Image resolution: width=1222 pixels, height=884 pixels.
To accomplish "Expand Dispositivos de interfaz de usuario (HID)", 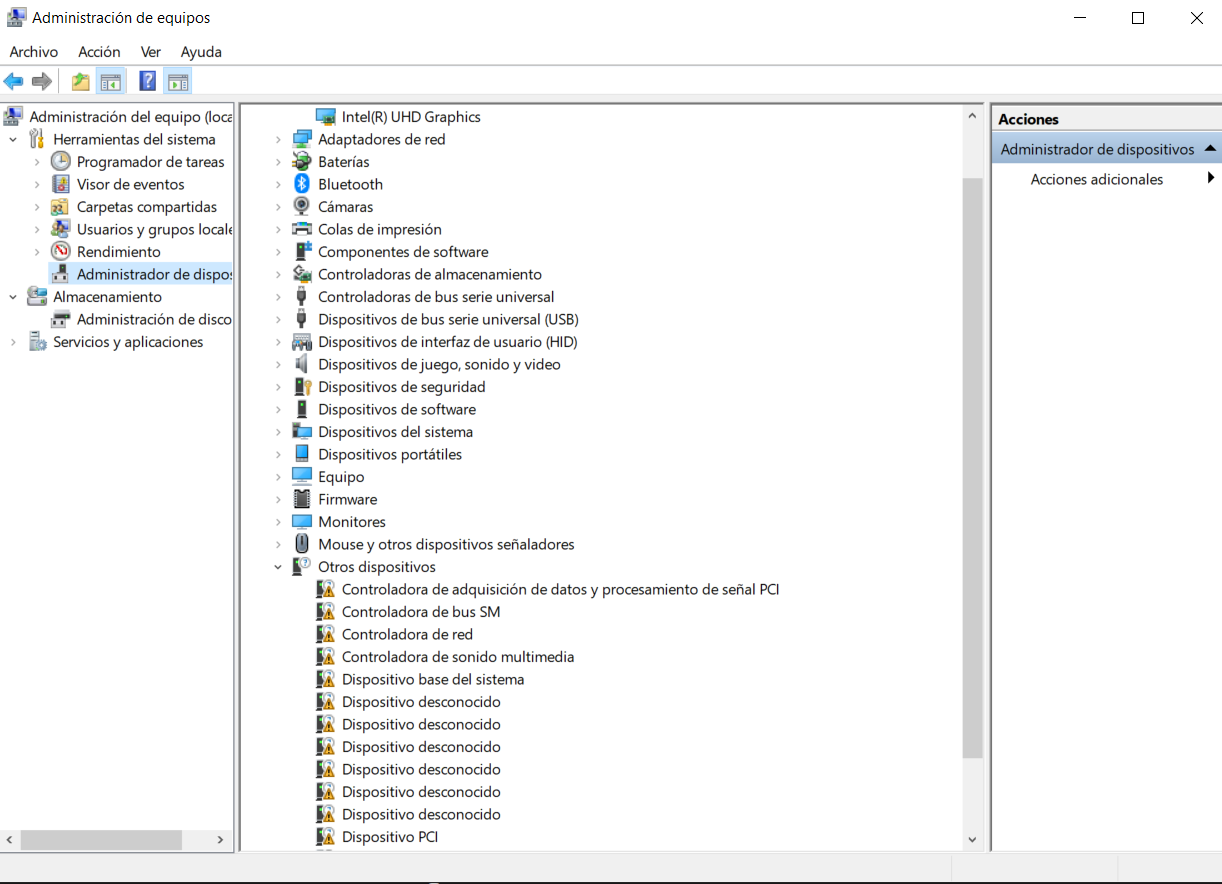I will coord(279,342).
